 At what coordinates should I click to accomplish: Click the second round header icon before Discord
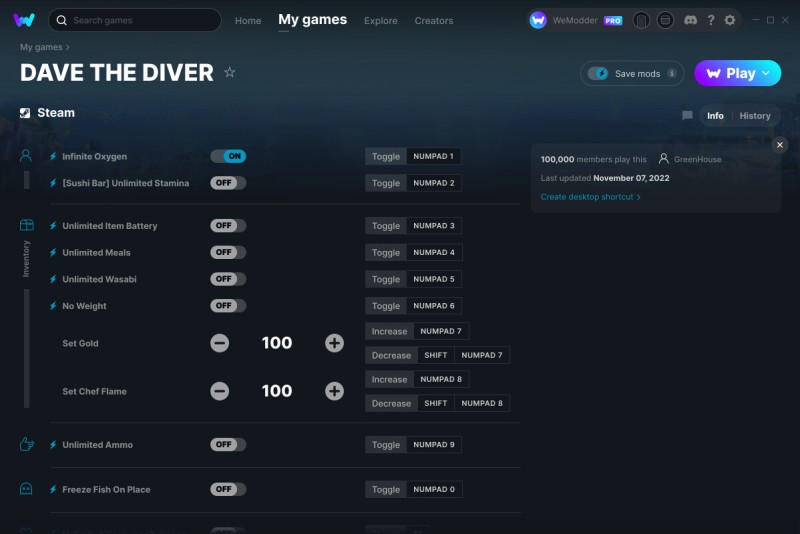[x=665, y=20]
